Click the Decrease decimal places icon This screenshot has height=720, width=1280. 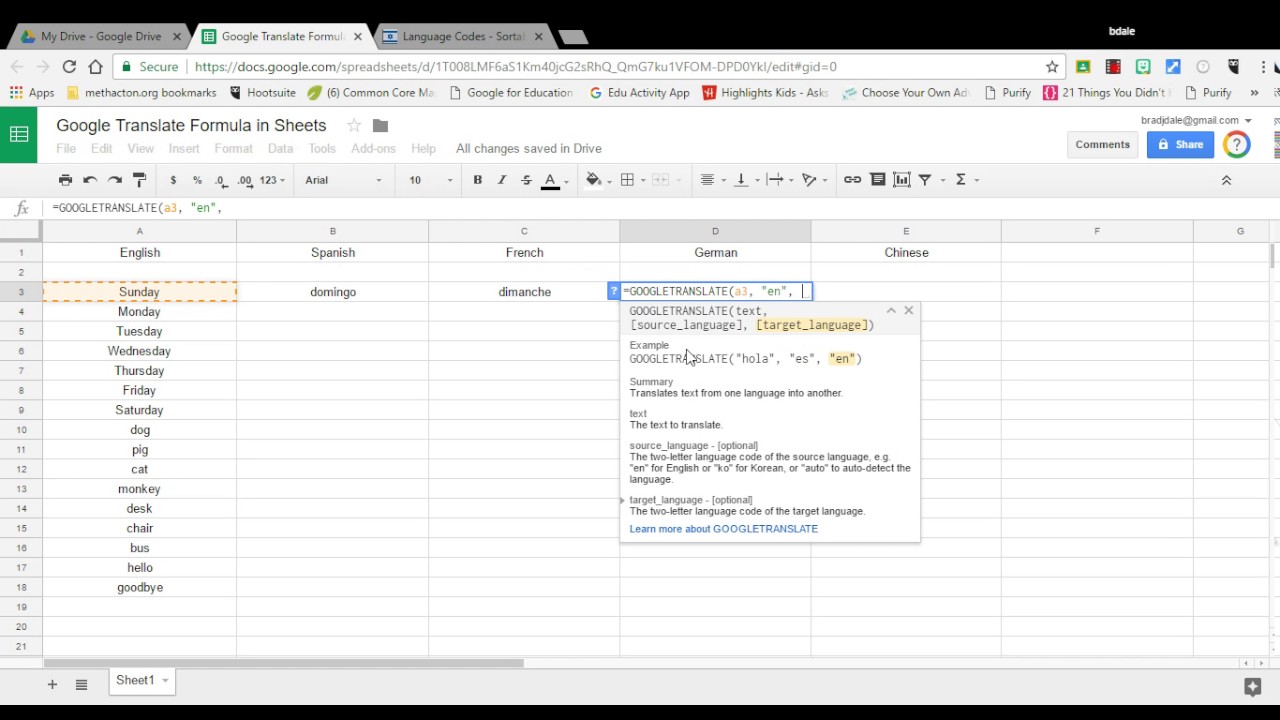click(220, 180)
